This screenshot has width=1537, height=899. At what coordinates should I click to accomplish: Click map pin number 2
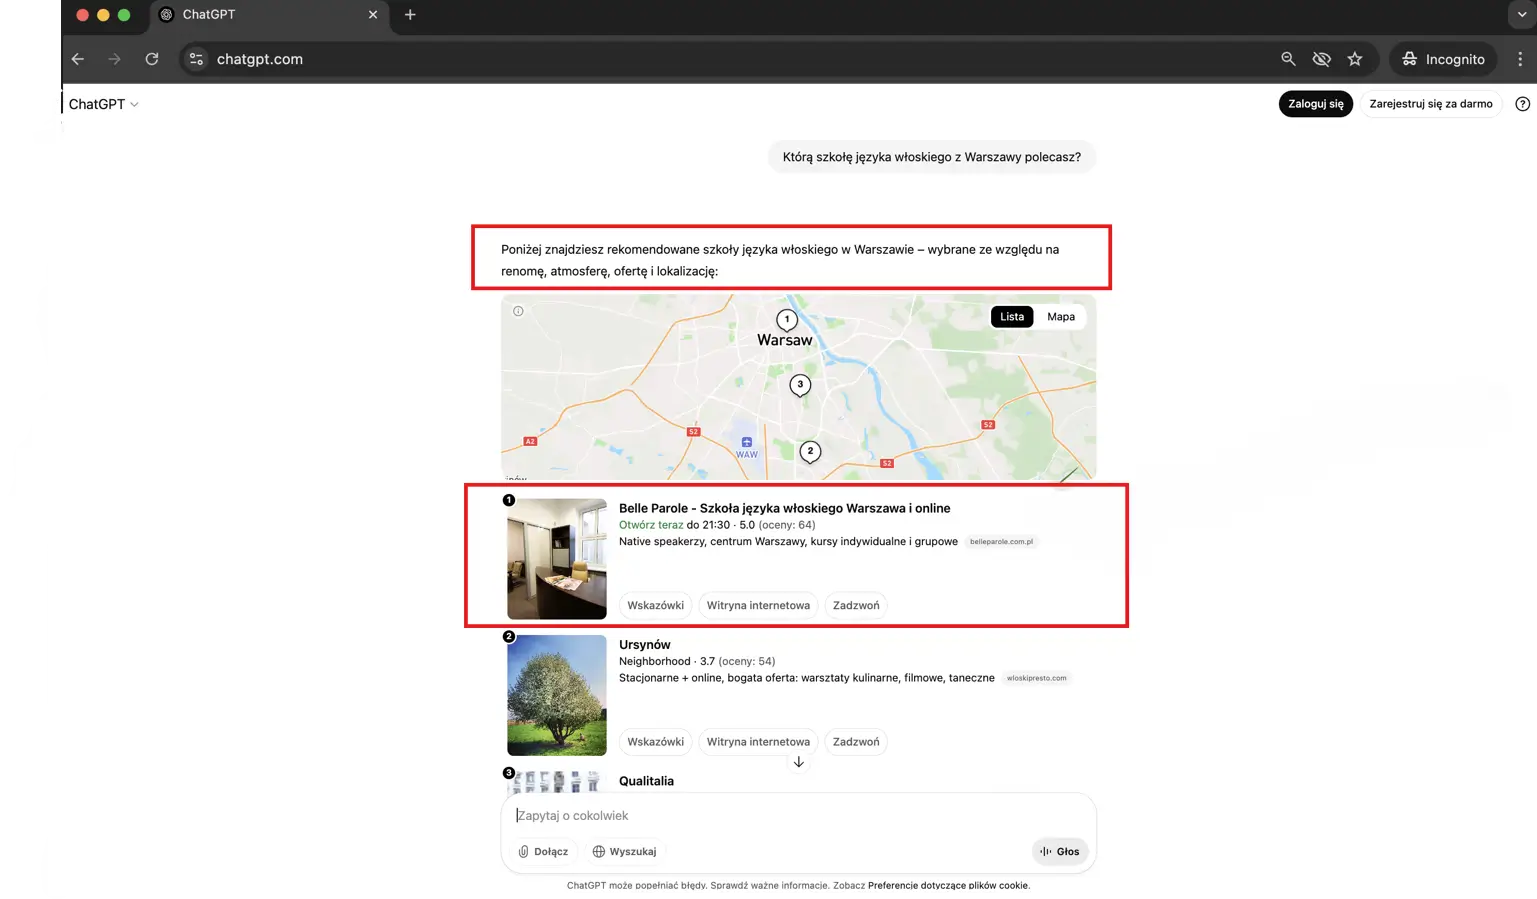pyautogui.click(x=810, y=452)
